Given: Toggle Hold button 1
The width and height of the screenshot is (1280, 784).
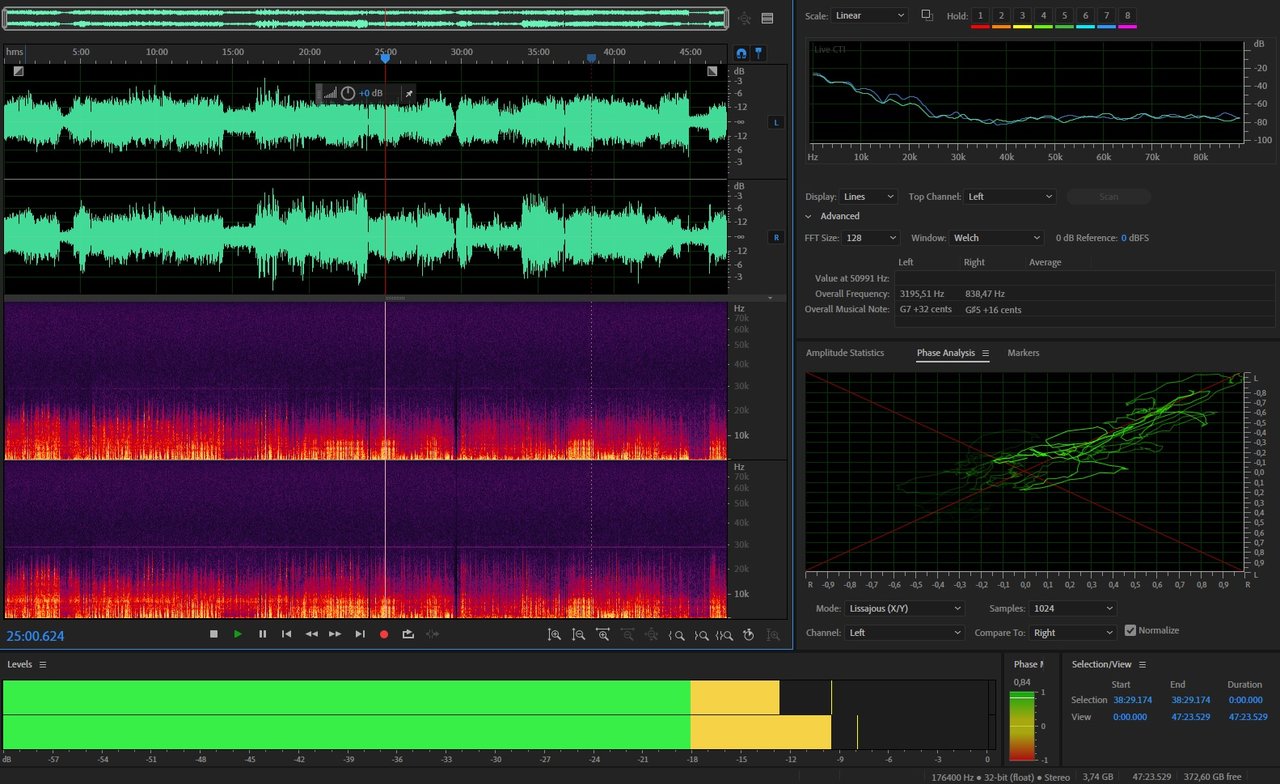Looking at the screenshot, I should [x=980, y=15].
